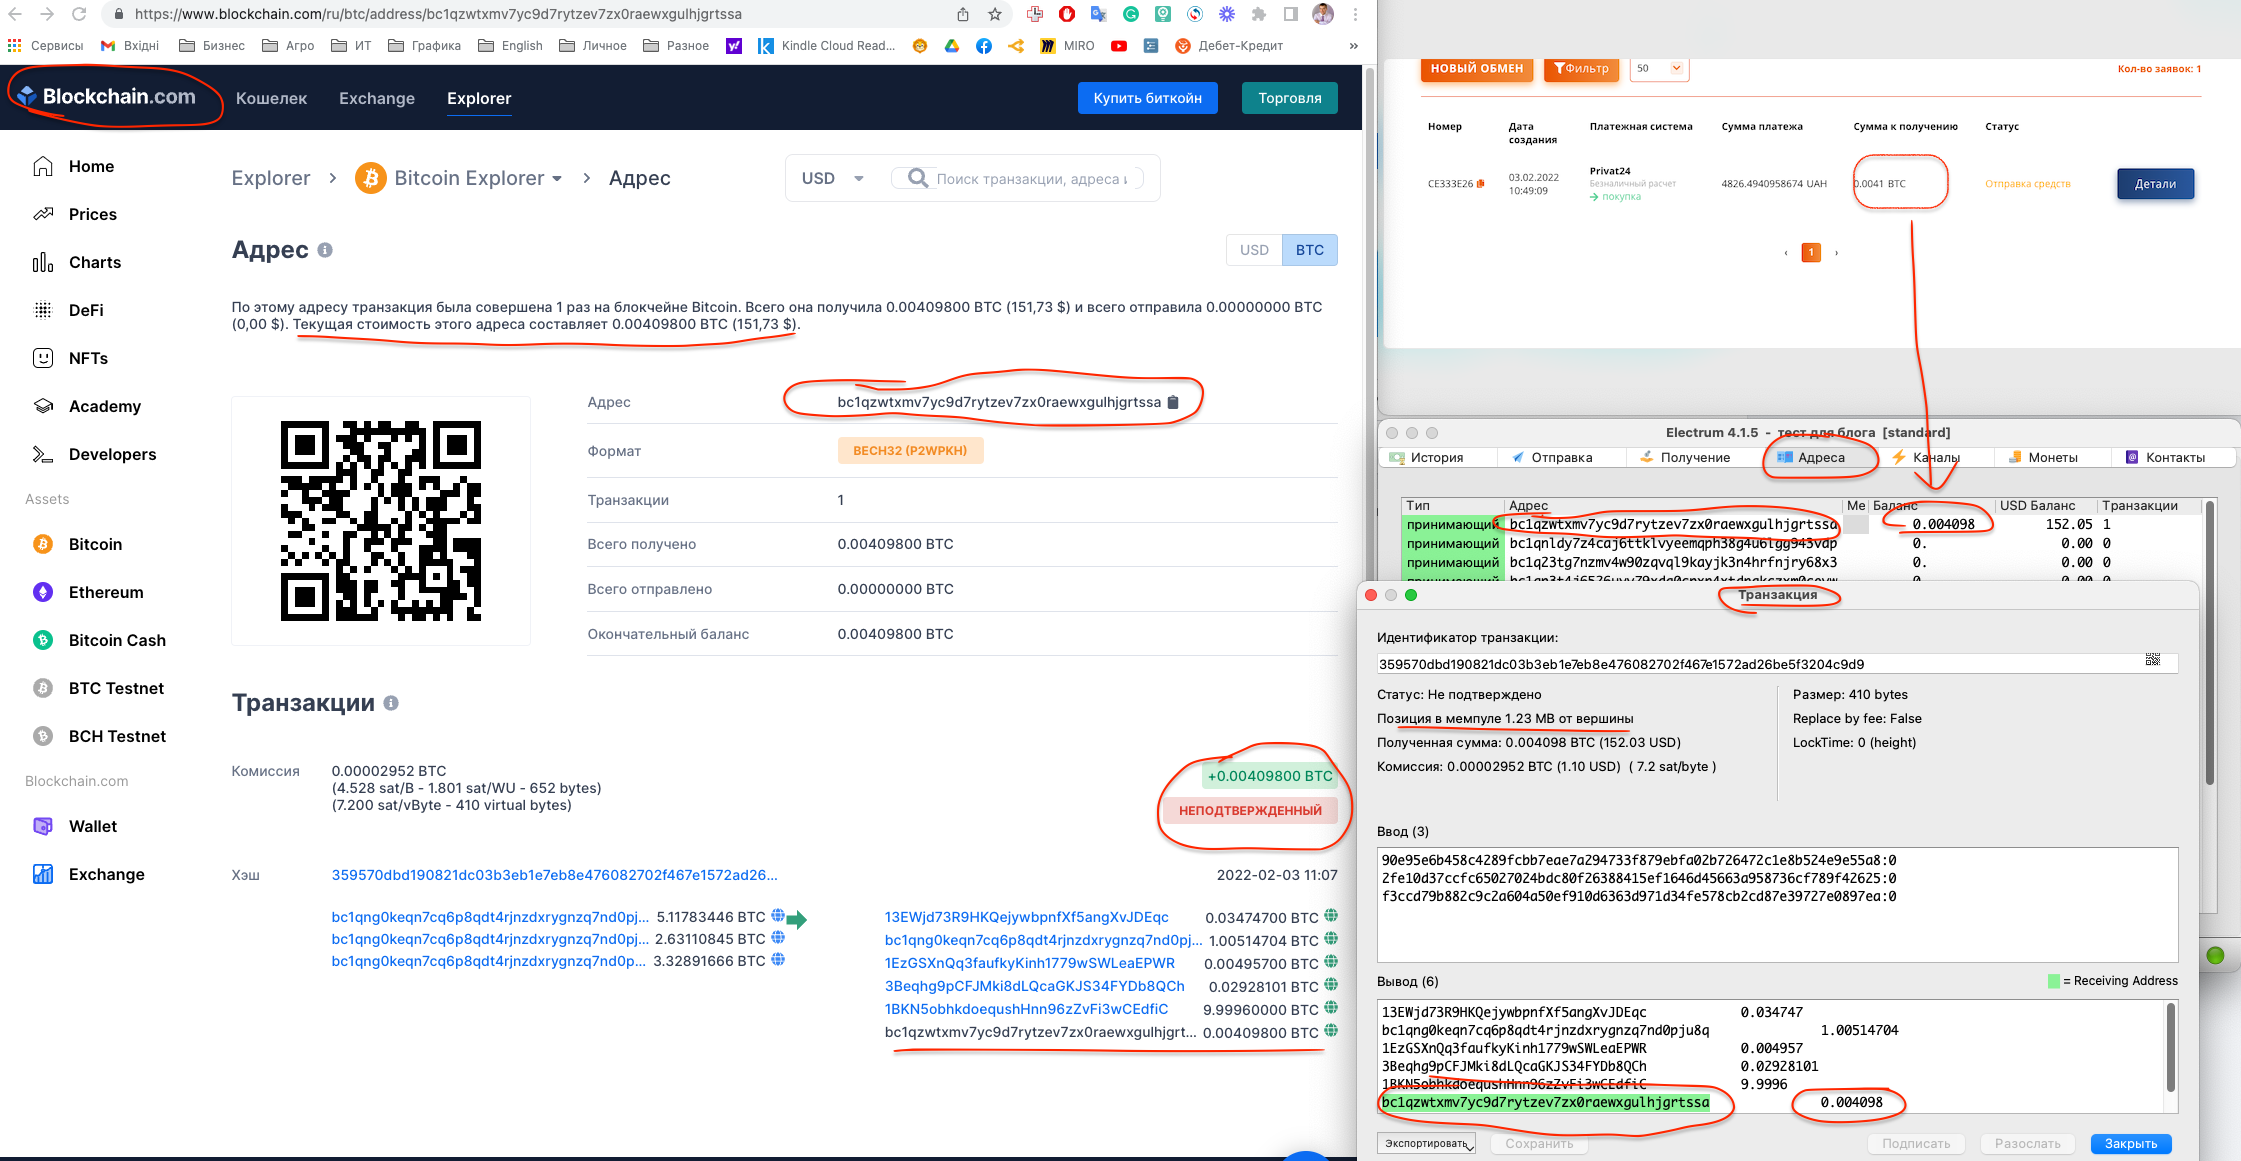The image size is (2241, 1161).
Task: Copy the bitcoin address with clipboard icon
Action: point(1173,402)
